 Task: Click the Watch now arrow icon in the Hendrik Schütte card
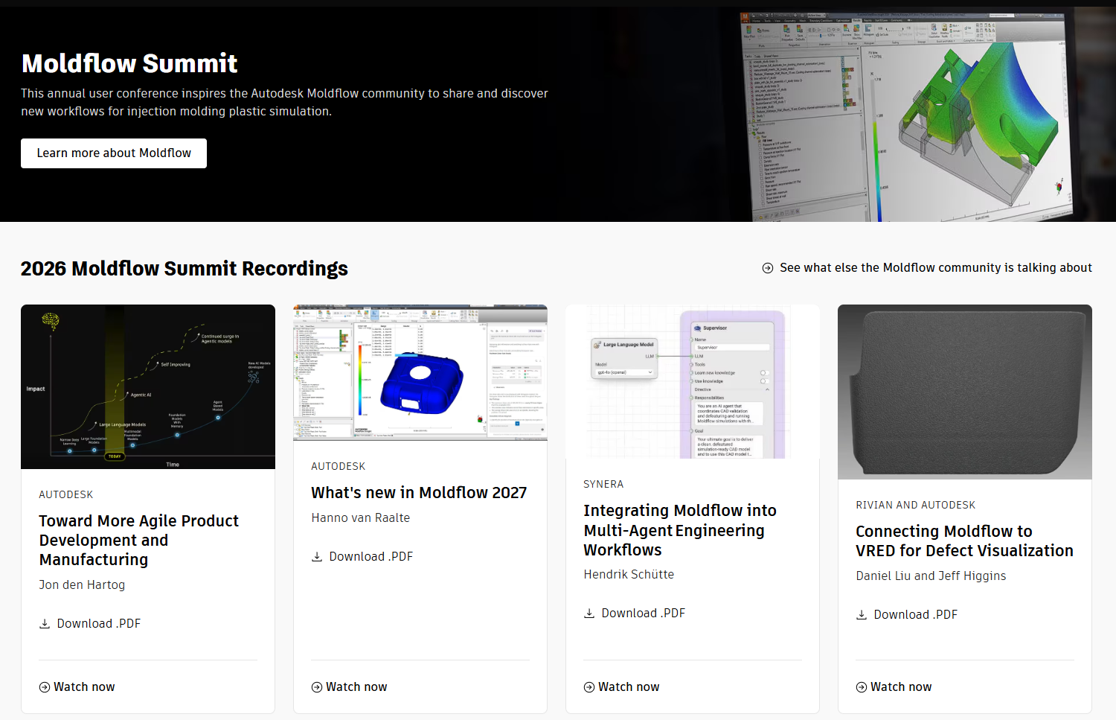click(x=589, y=687)
